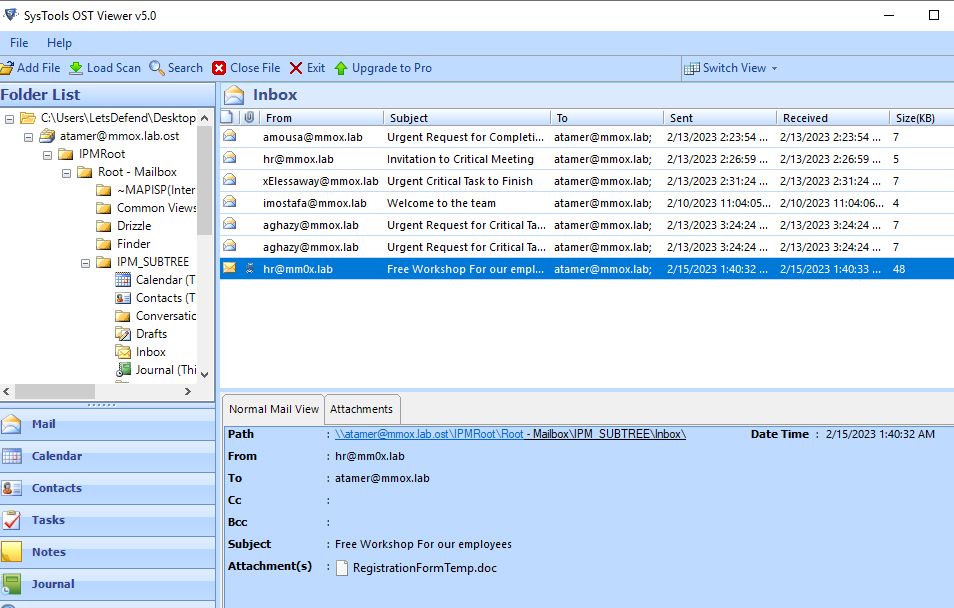Open the Calendar navigation pane section
Screen dimensions: 954x608
point(56,456)
